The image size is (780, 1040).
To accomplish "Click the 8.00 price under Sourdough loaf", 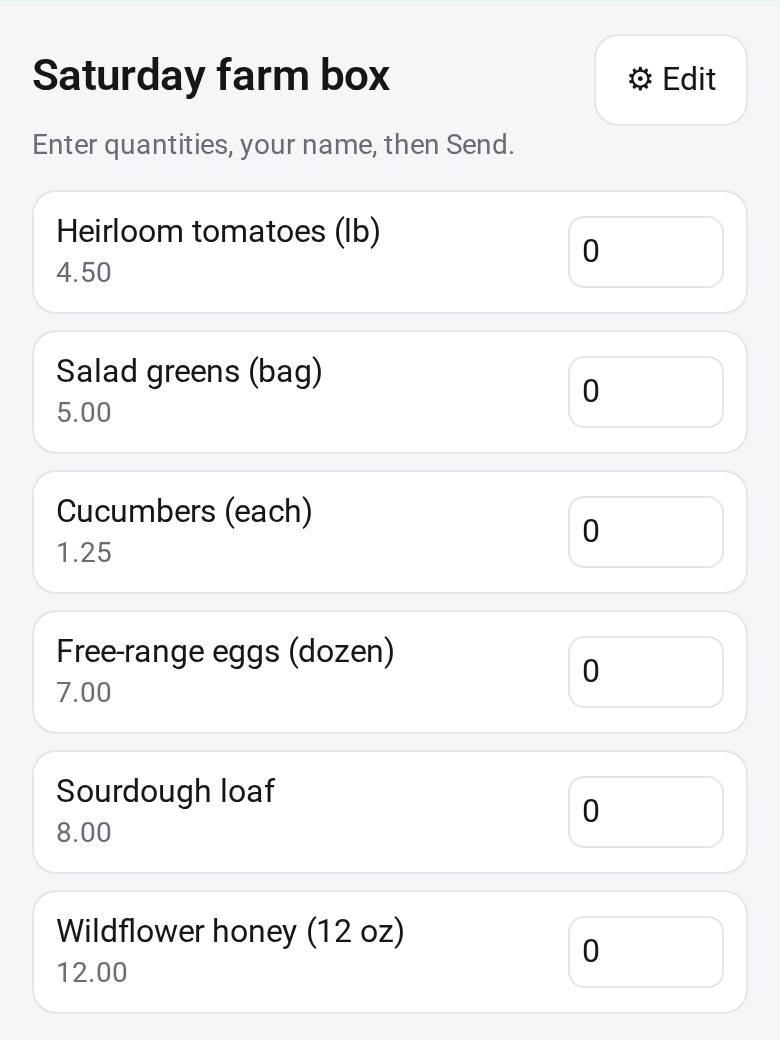I will coord(84,832).
